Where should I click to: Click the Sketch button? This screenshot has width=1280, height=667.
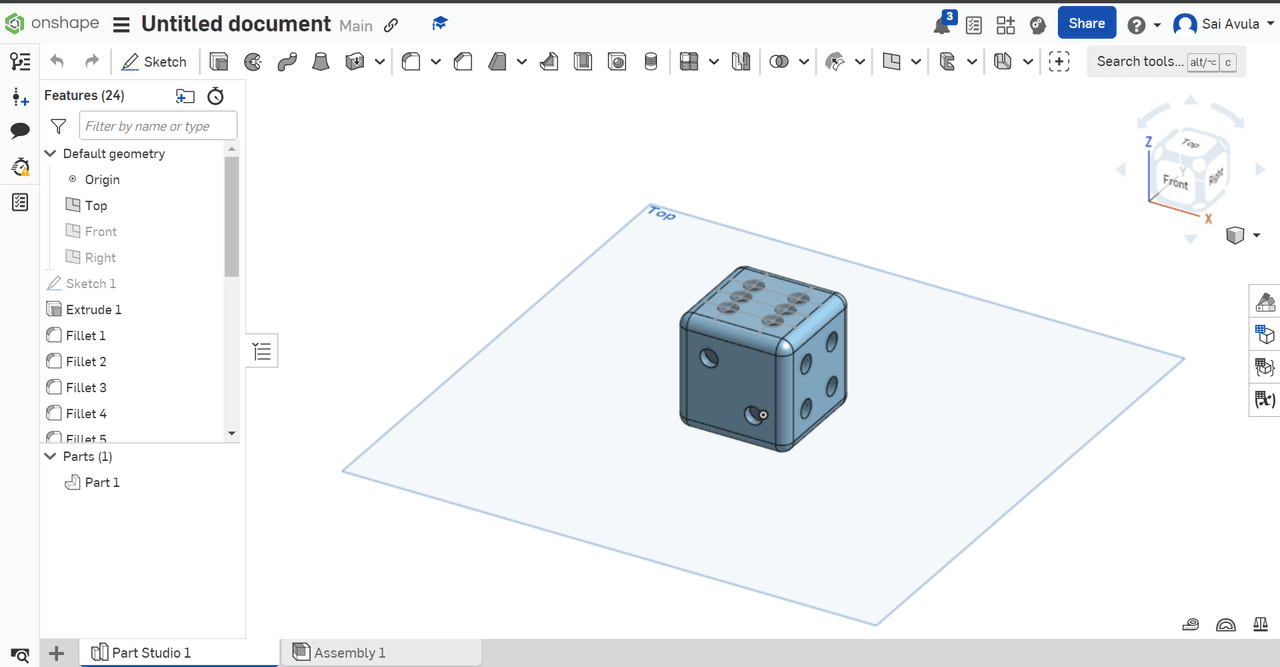click(154, 62)
